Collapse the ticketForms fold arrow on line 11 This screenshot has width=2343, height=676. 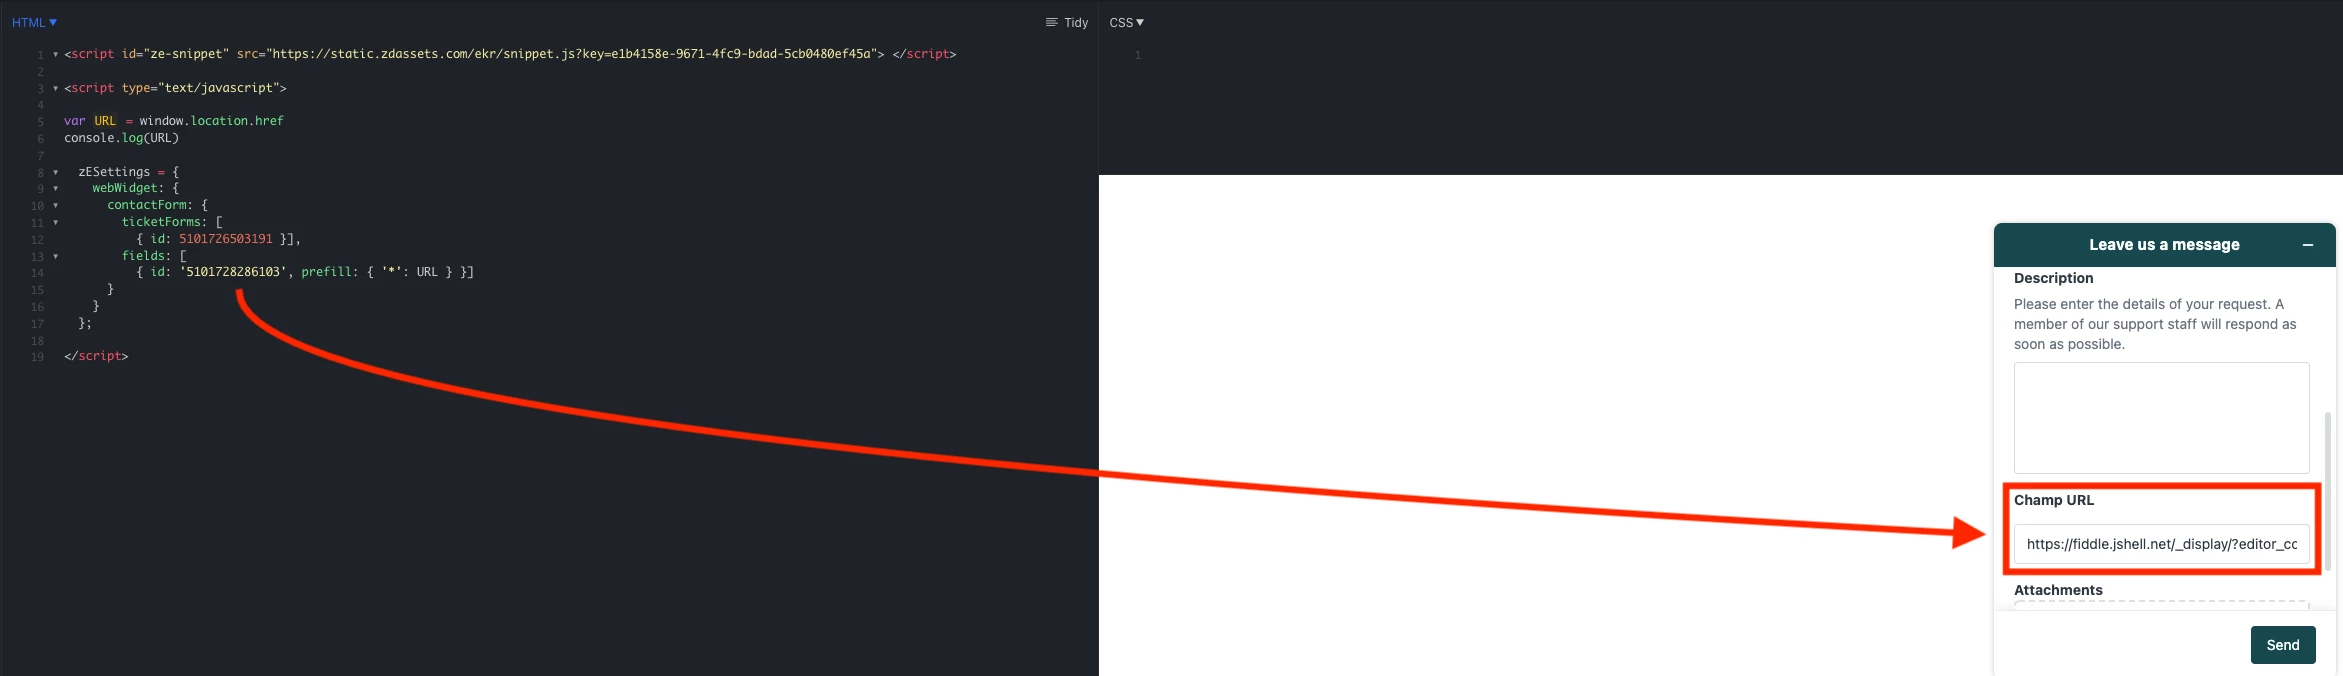point(55,222)
